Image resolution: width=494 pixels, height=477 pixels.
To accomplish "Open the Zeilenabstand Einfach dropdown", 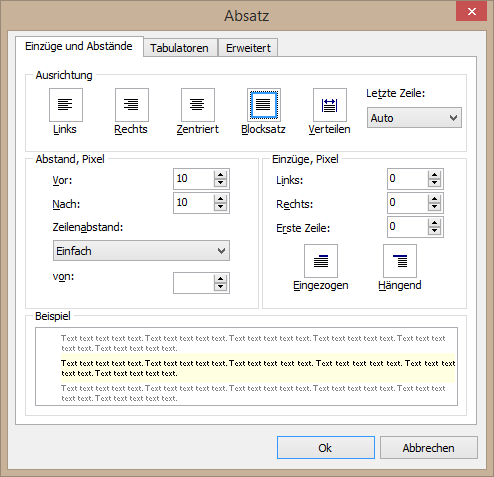I will tap(141, 250).
